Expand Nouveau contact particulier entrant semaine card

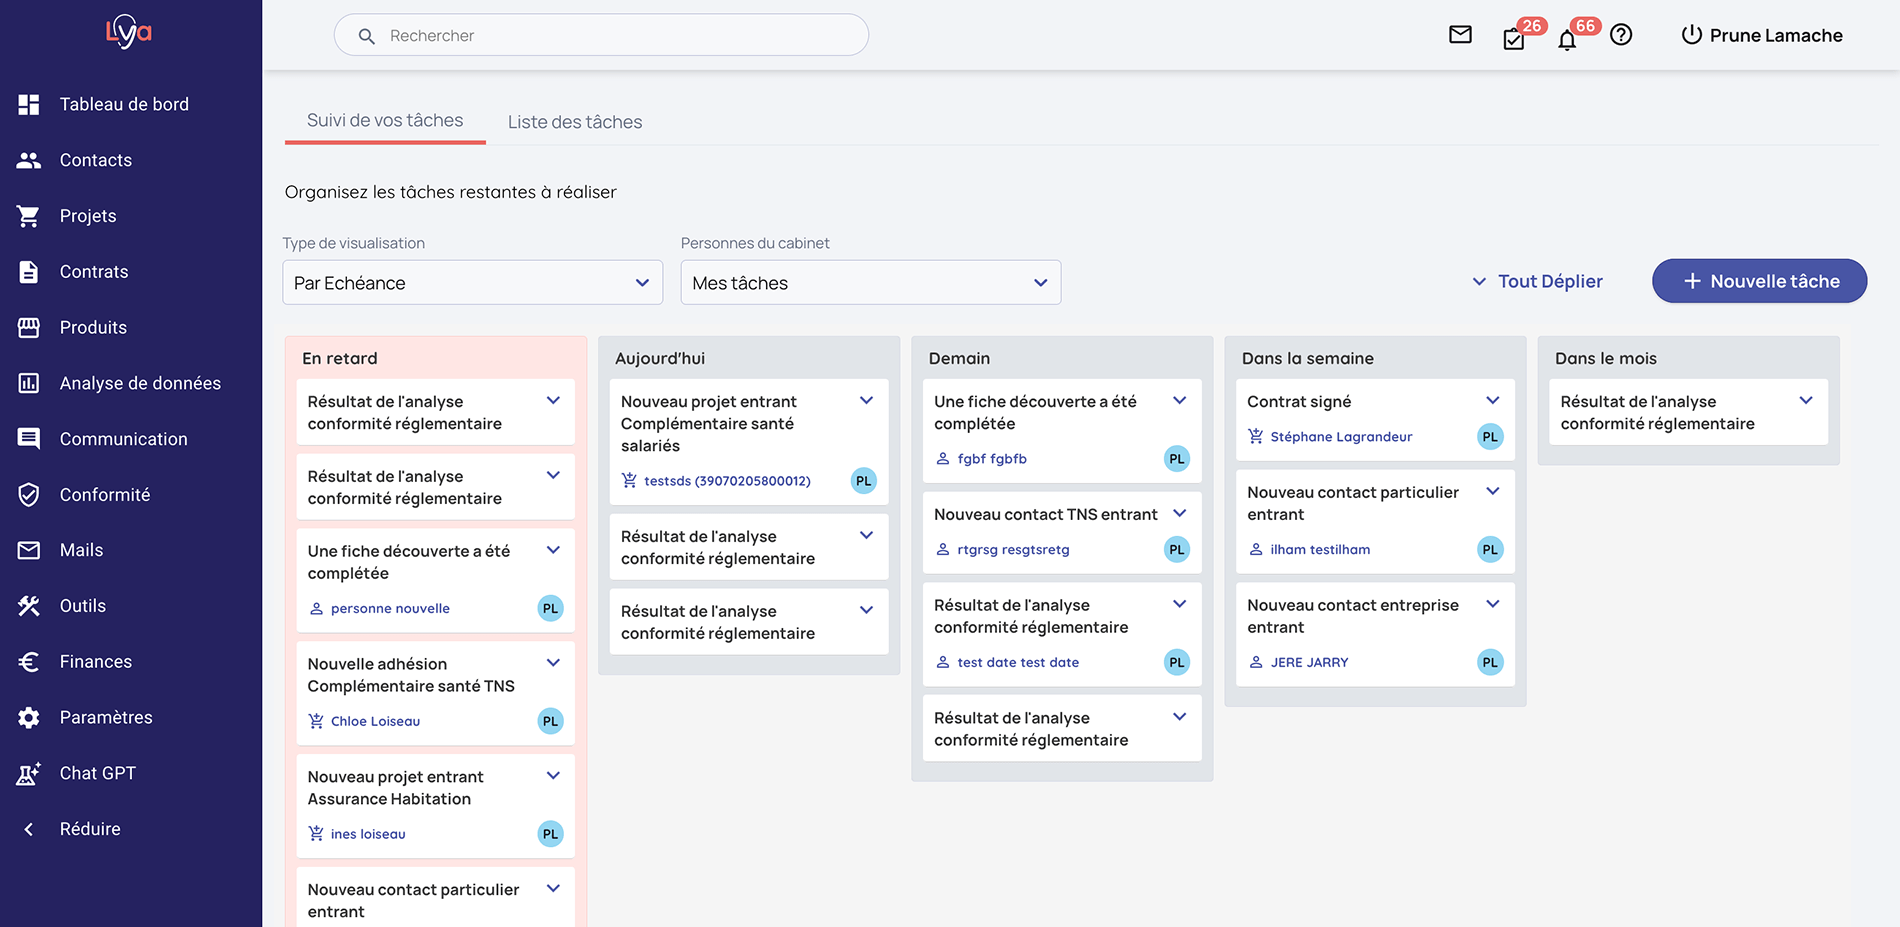(1493, 491)
